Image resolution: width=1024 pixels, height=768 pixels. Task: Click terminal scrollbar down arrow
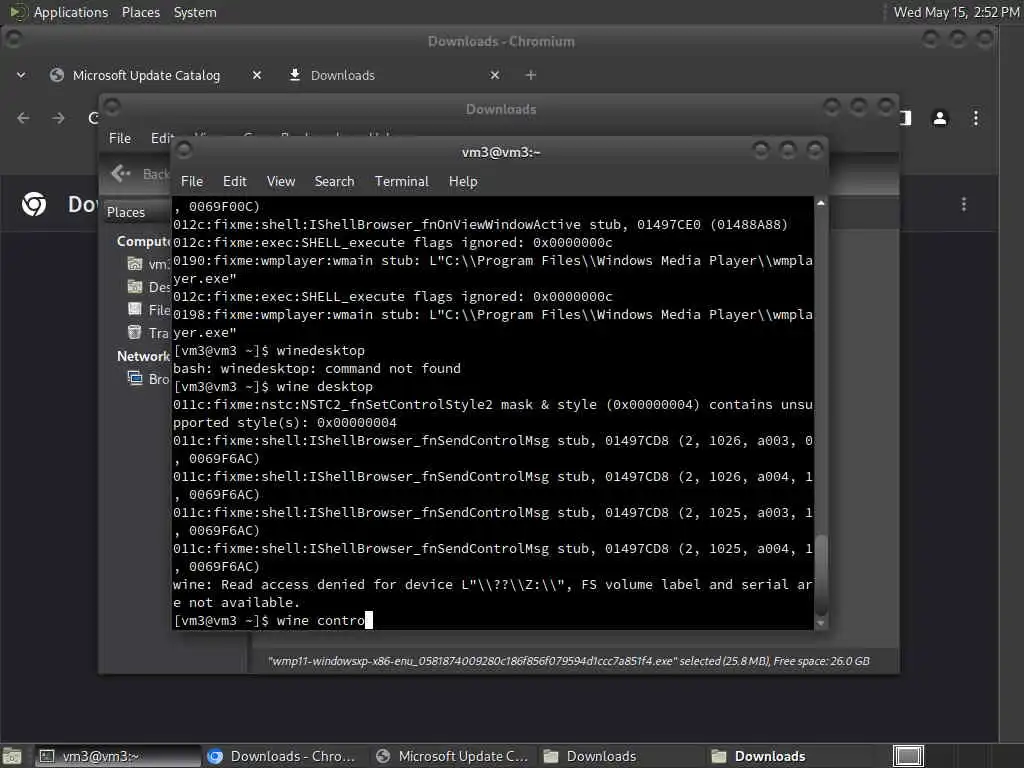[821, 623]
